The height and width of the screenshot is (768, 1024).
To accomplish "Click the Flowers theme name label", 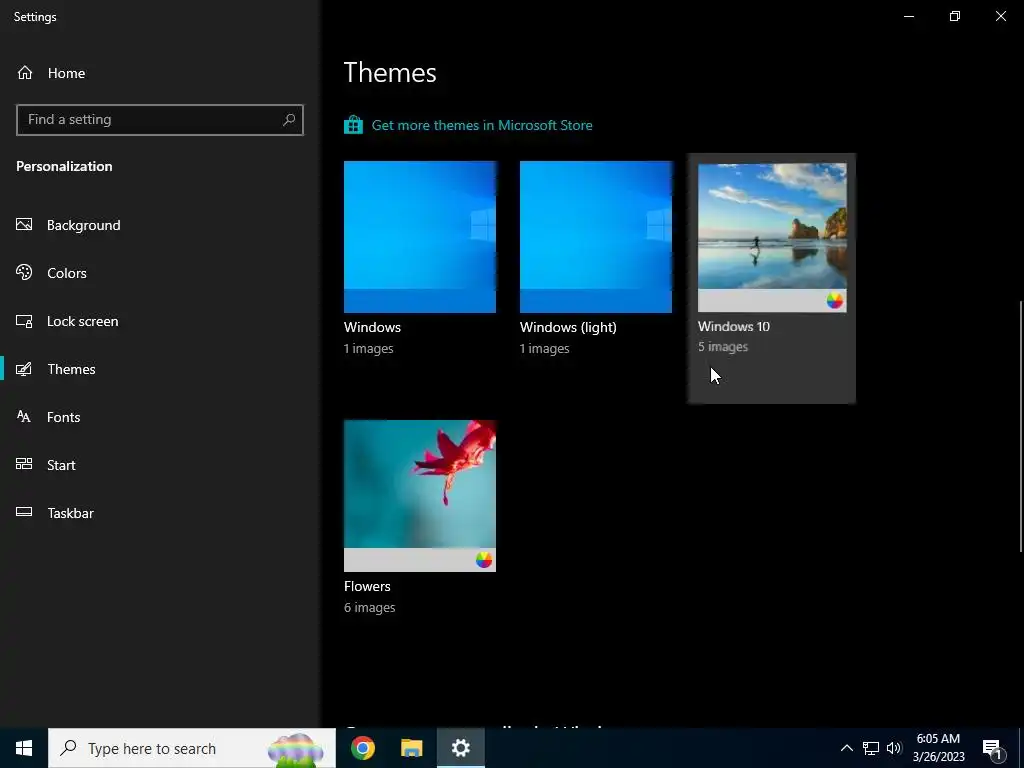I will (x=367, y=586).
